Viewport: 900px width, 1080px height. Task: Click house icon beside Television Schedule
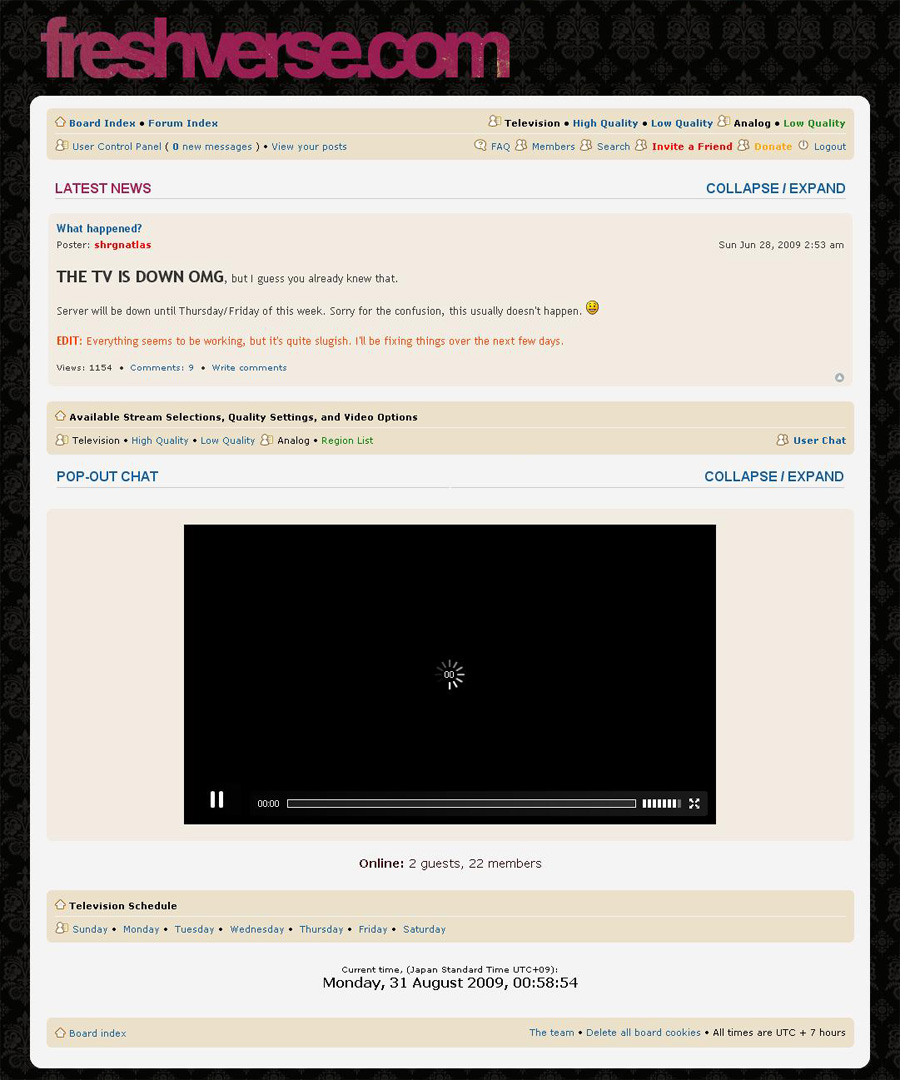[61, 904]
